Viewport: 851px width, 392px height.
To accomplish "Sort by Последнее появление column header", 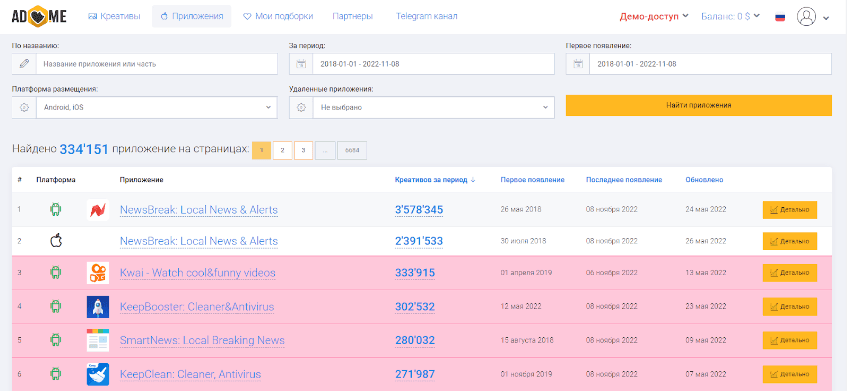I will tap(624, 180).
